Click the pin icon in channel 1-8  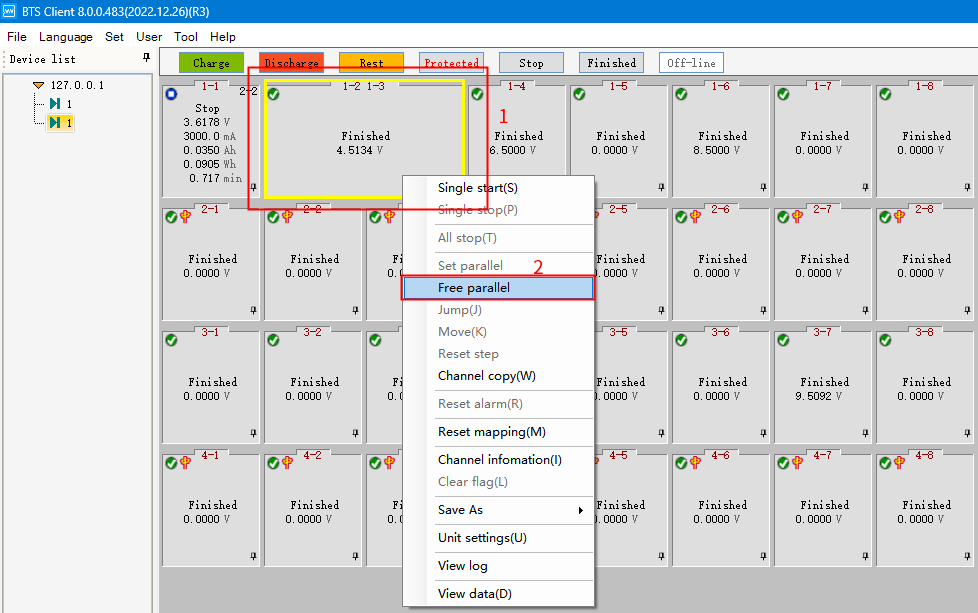point(967,187)
